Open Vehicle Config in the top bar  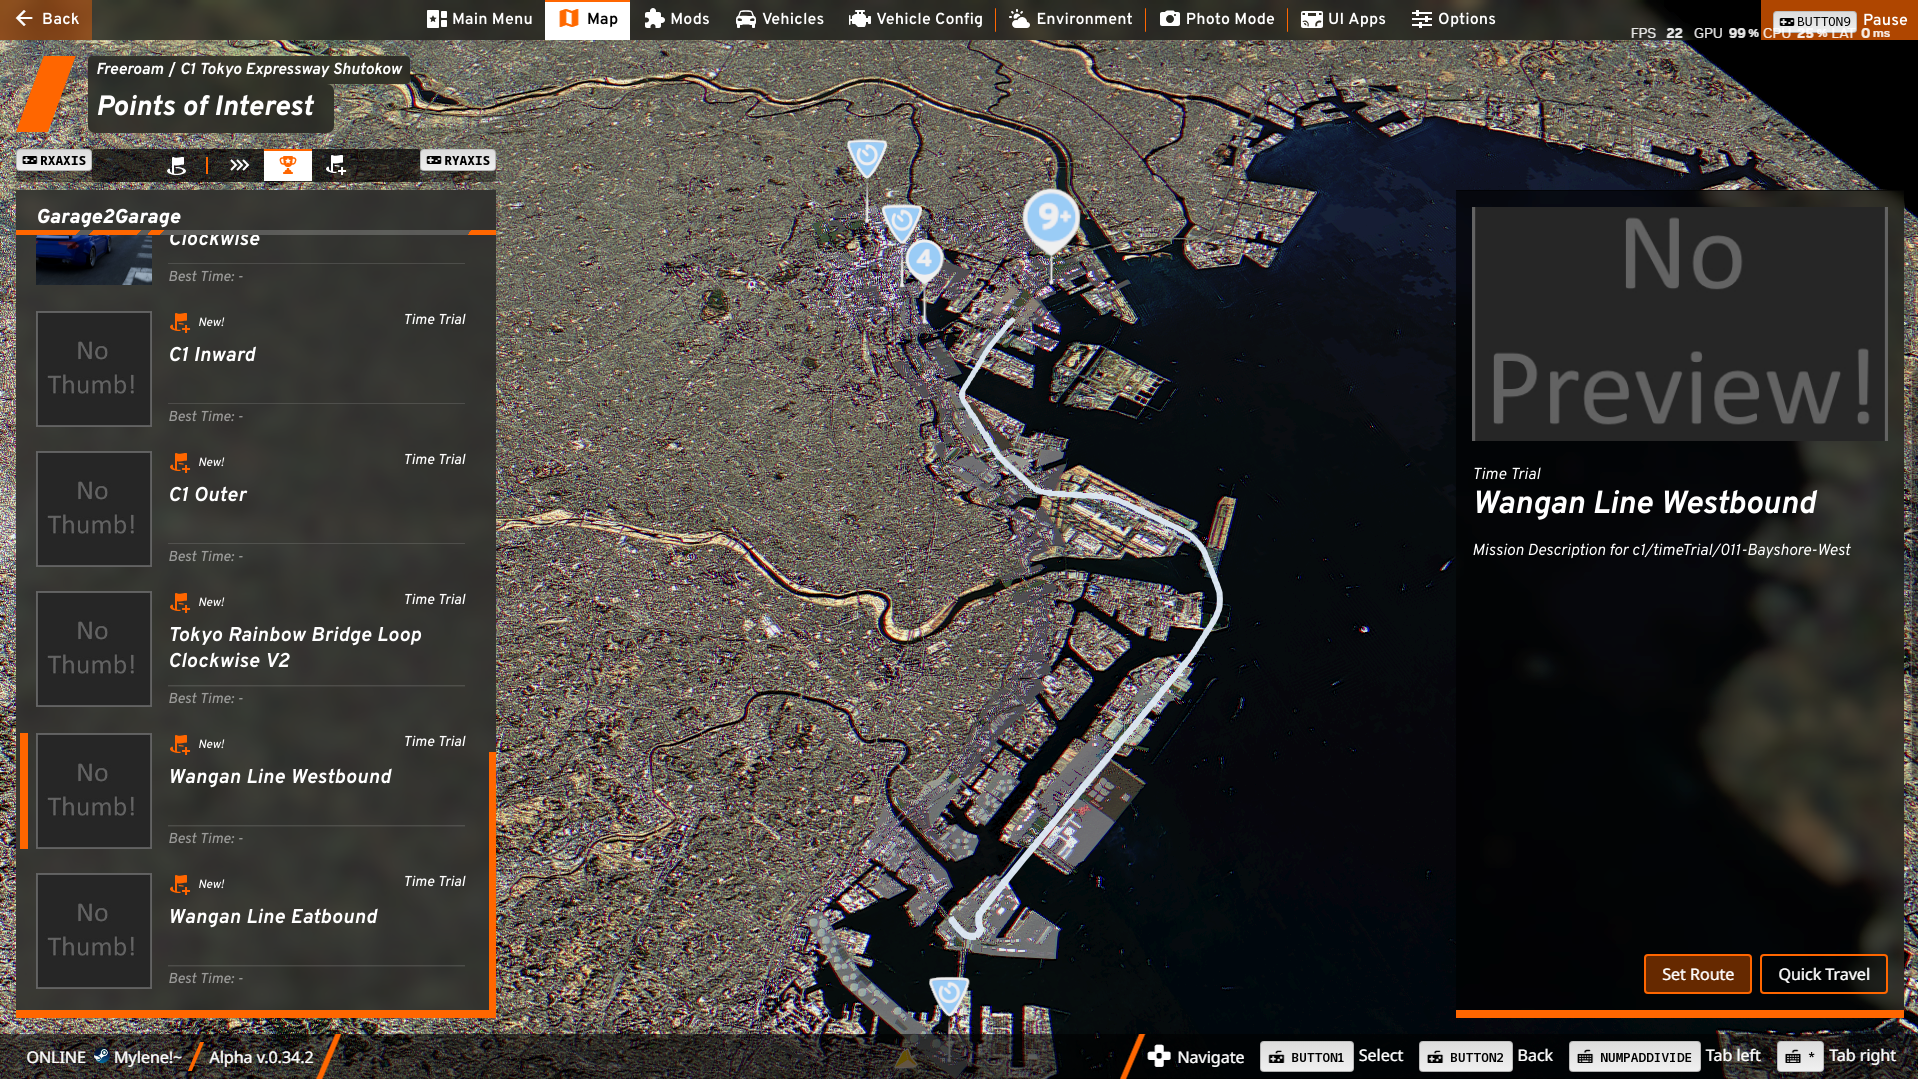click(x=916, y=19)
